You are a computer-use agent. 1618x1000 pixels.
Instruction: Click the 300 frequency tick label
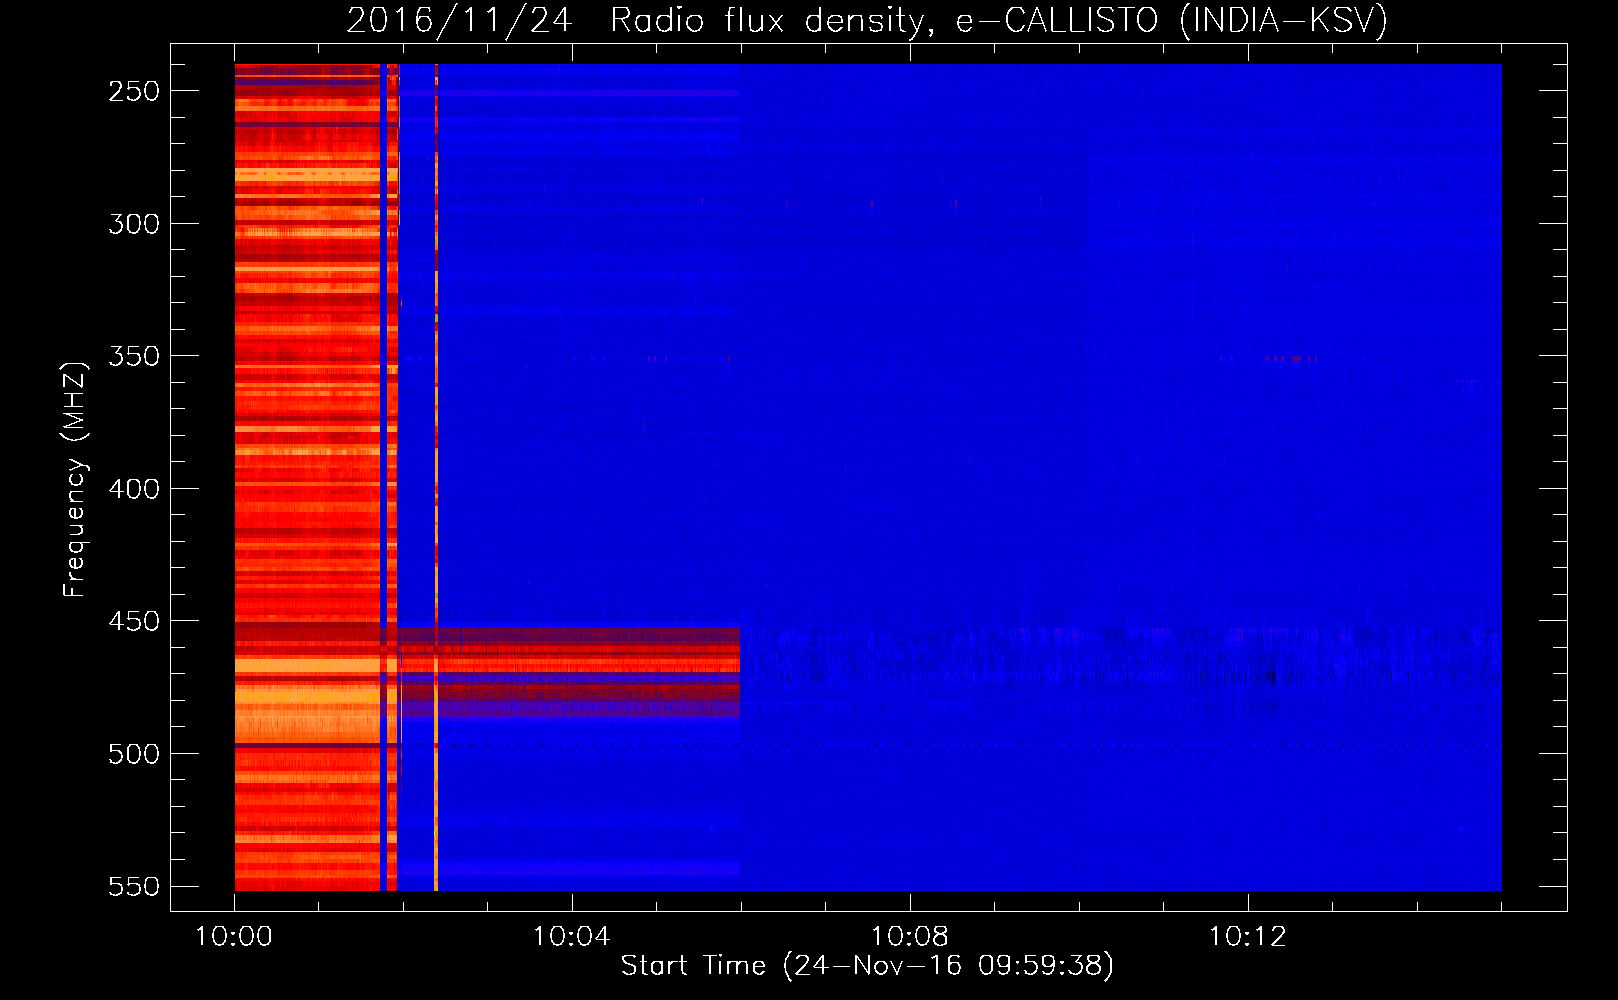click(134, 224)
